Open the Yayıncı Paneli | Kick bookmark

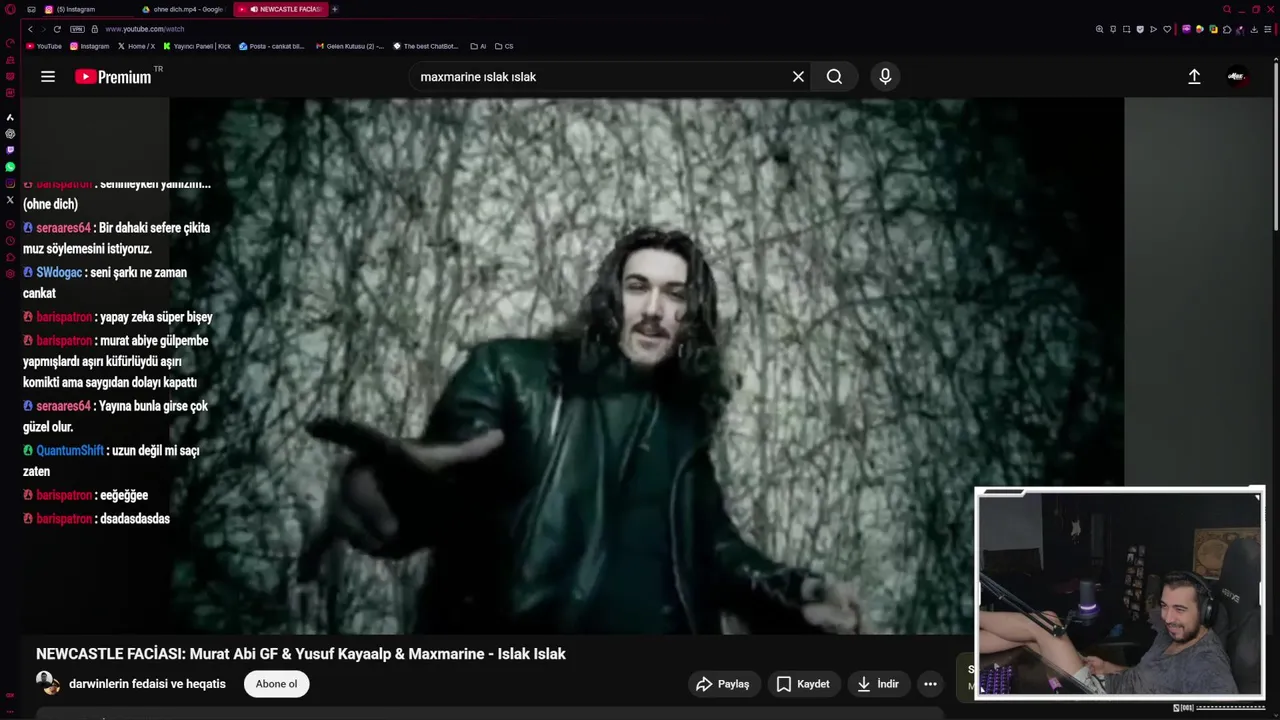(x=197, y=46)
